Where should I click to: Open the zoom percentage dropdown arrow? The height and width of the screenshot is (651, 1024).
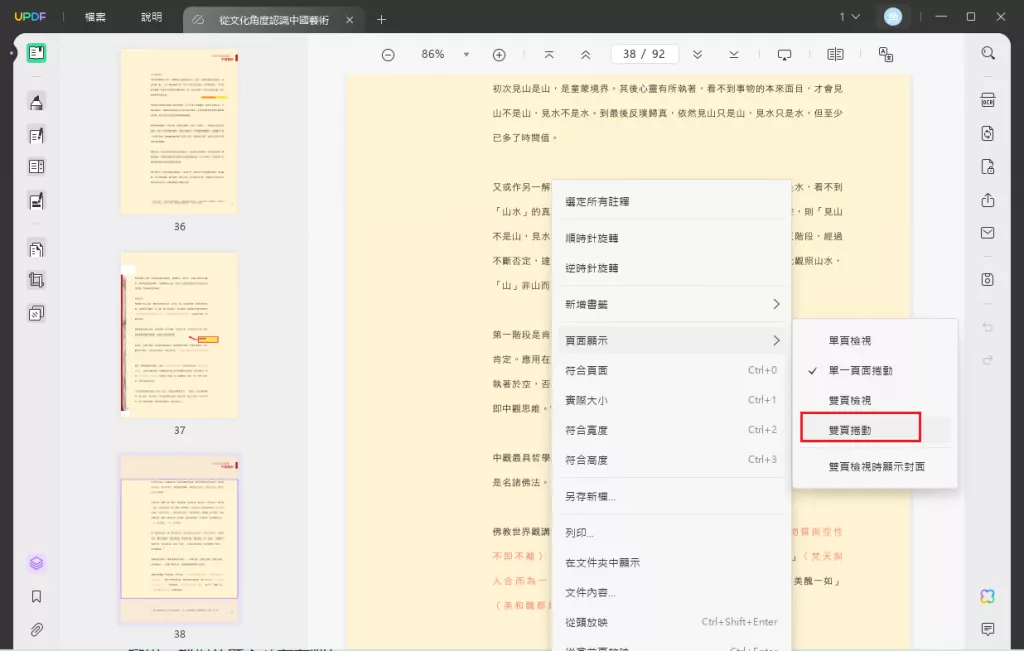[466, 54]
